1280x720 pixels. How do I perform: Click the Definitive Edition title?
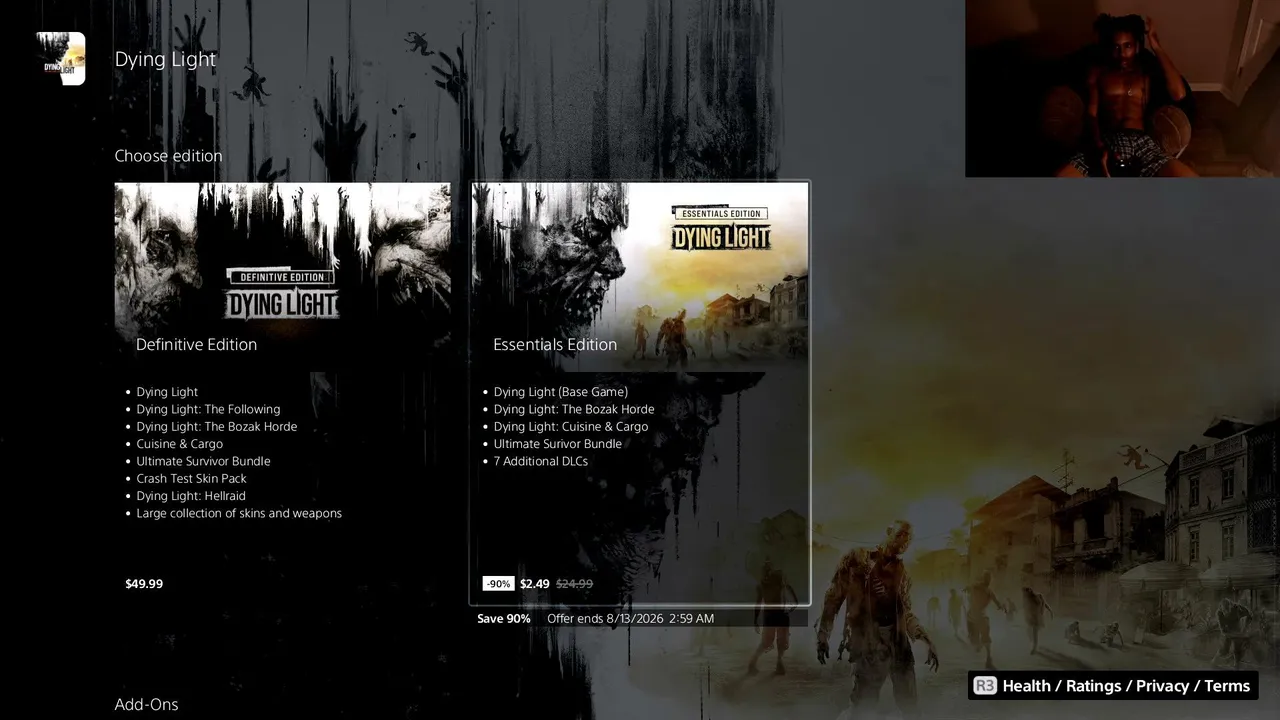(x=196, y=344)
